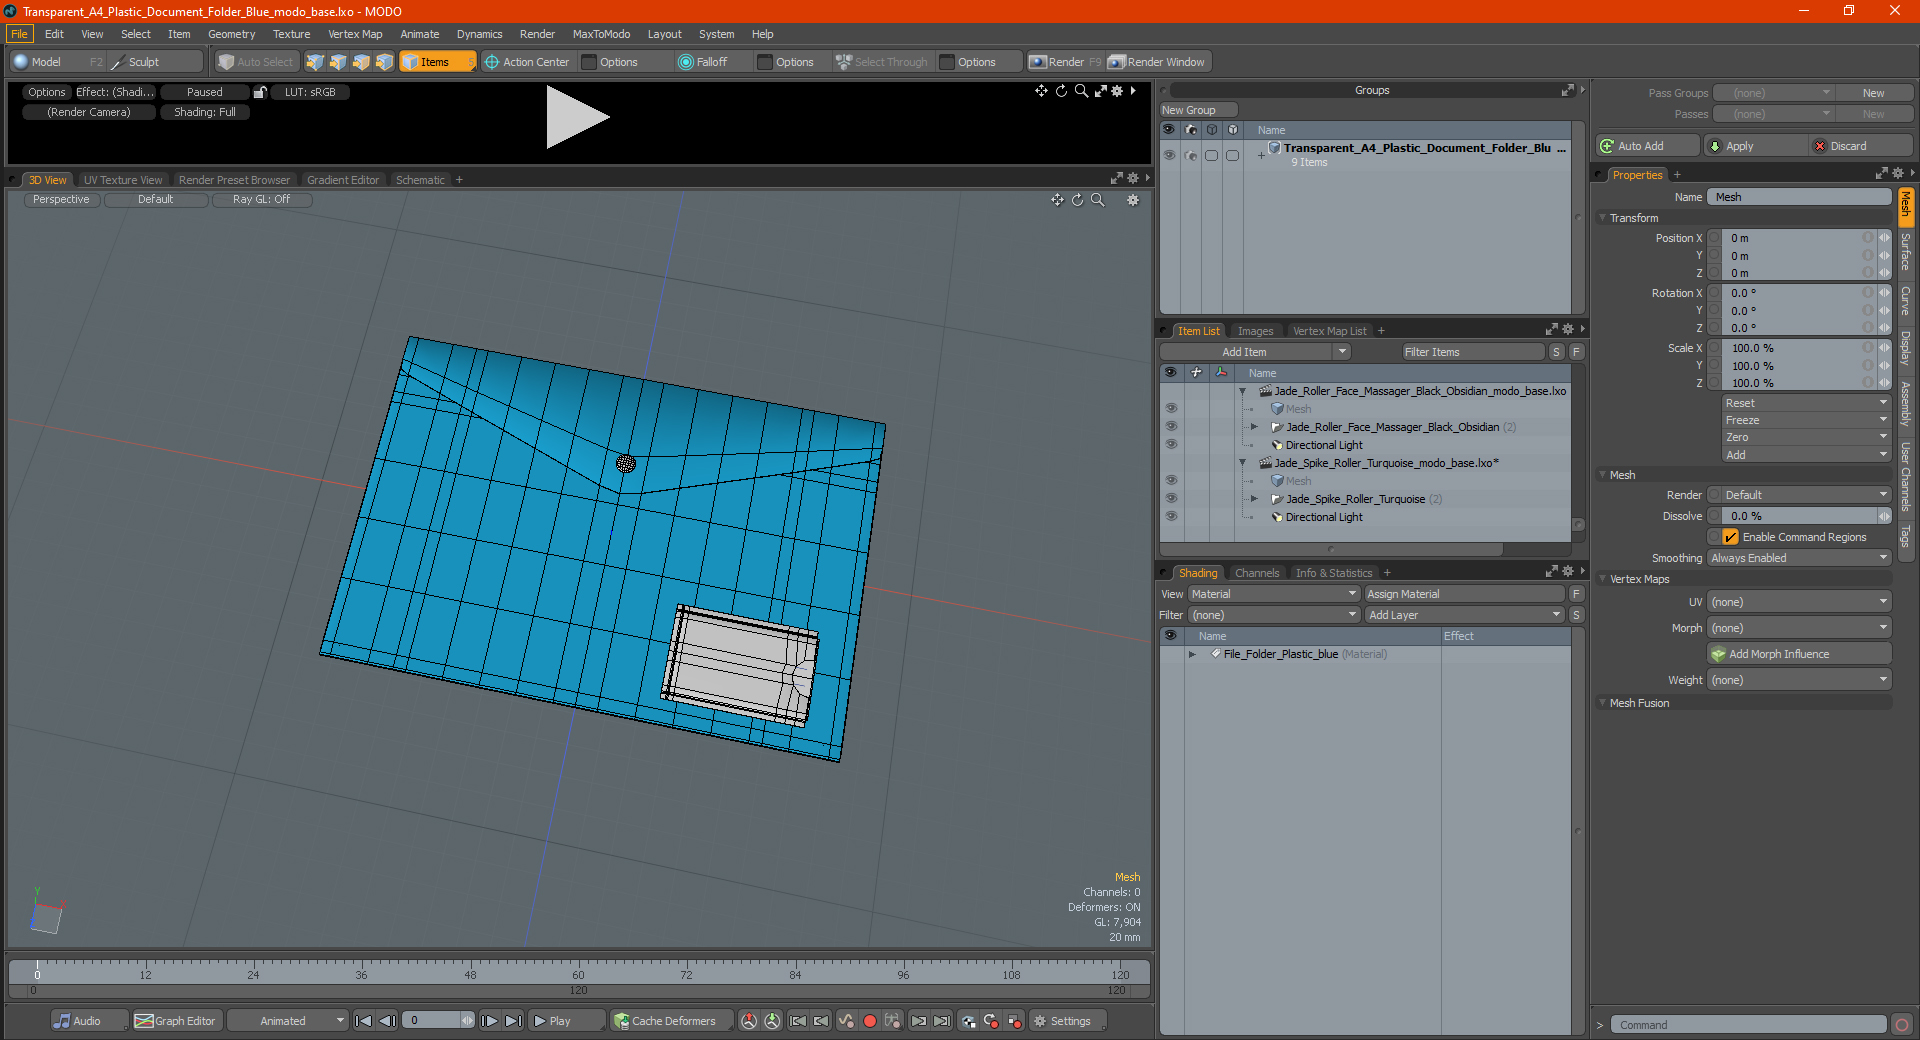Open Graph Editor

176,1021
